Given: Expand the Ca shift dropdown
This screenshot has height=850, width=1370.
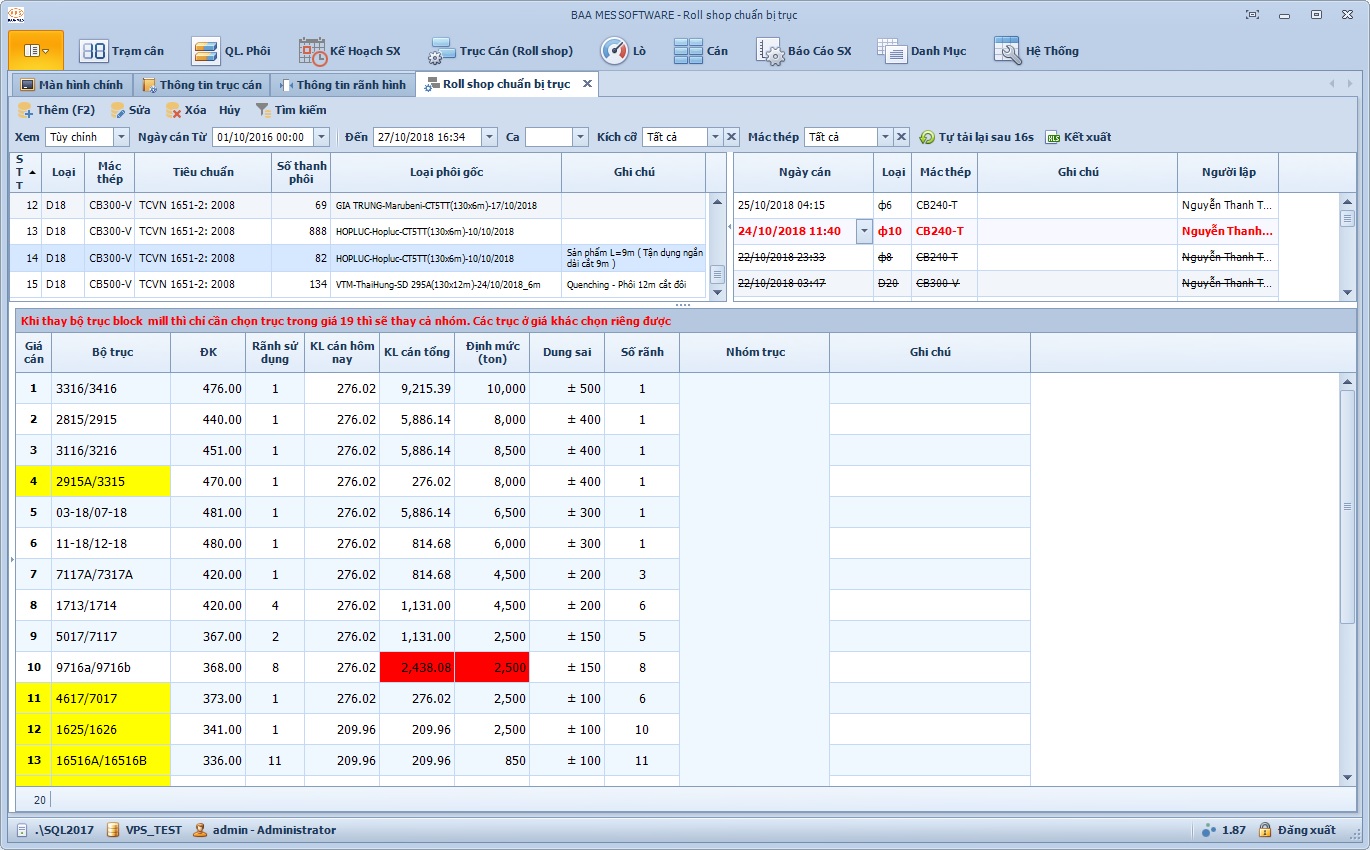Looking at the screenshot, I should click(x=580, y=137).
